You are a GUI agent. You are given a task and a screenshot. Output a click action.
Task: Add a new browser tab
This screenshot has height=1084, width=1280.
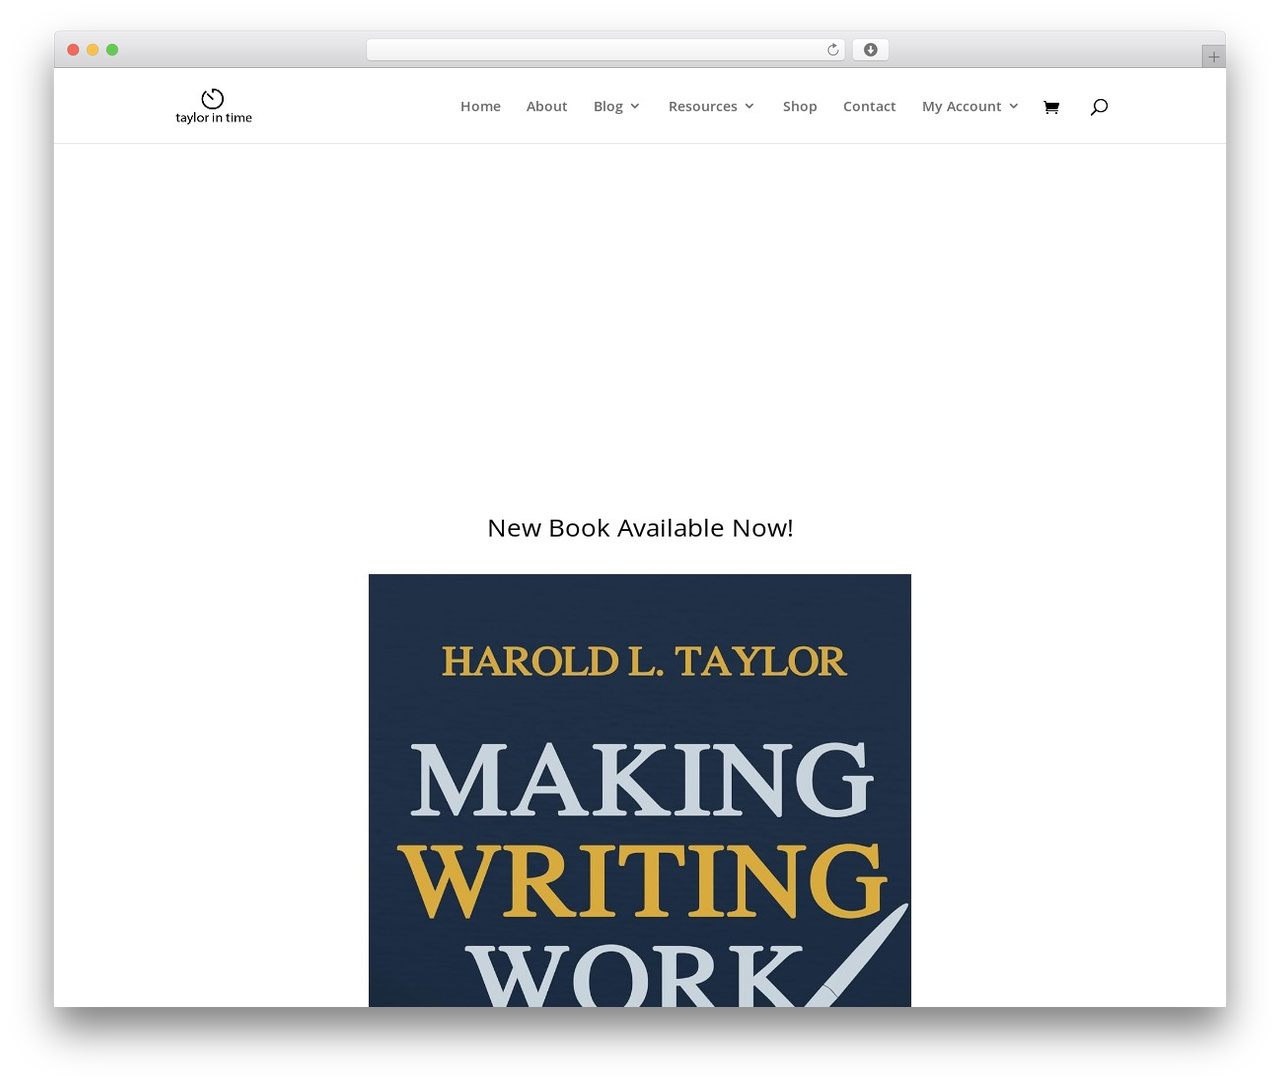1213,57
